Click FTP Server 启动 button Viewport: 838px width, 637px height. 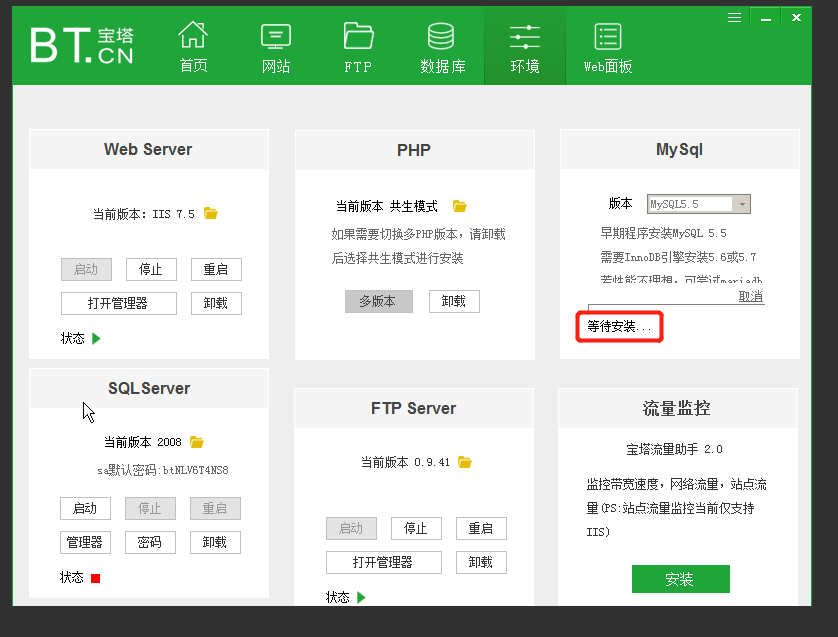pos(351,529)
